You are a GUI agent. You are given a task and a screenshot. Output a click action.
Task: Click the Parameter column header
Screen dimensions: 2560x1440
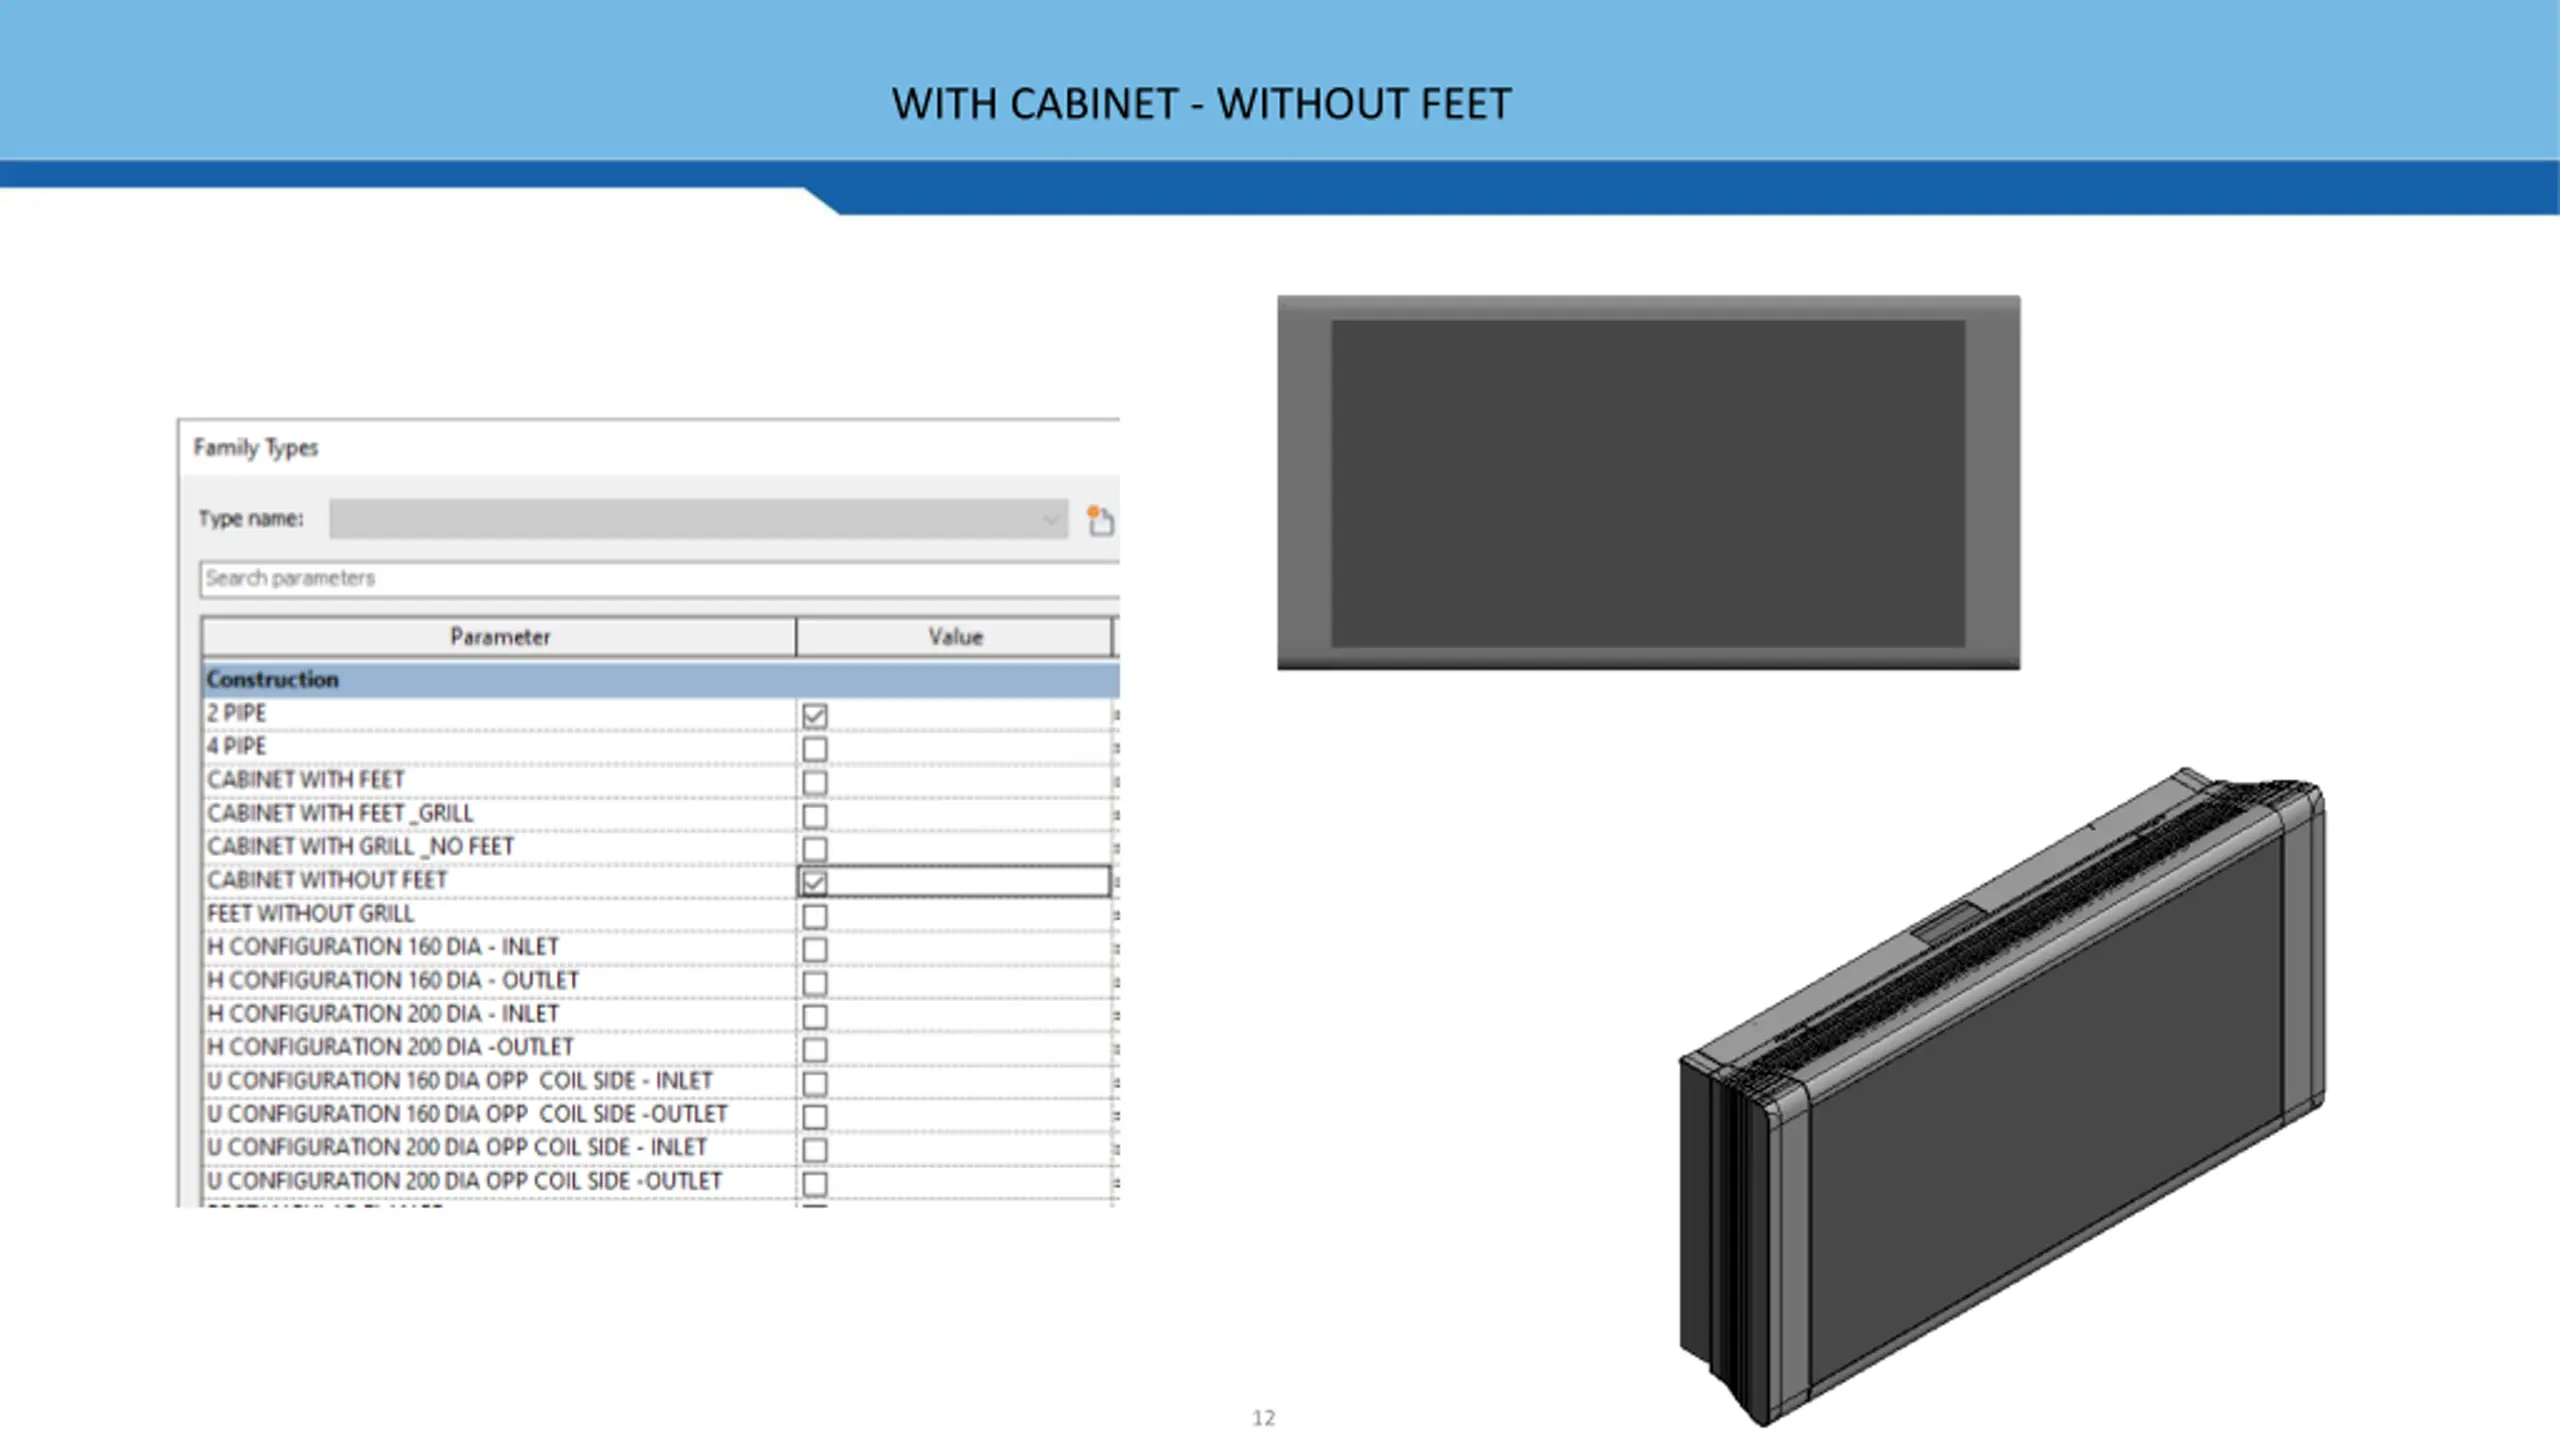point(499,637)
